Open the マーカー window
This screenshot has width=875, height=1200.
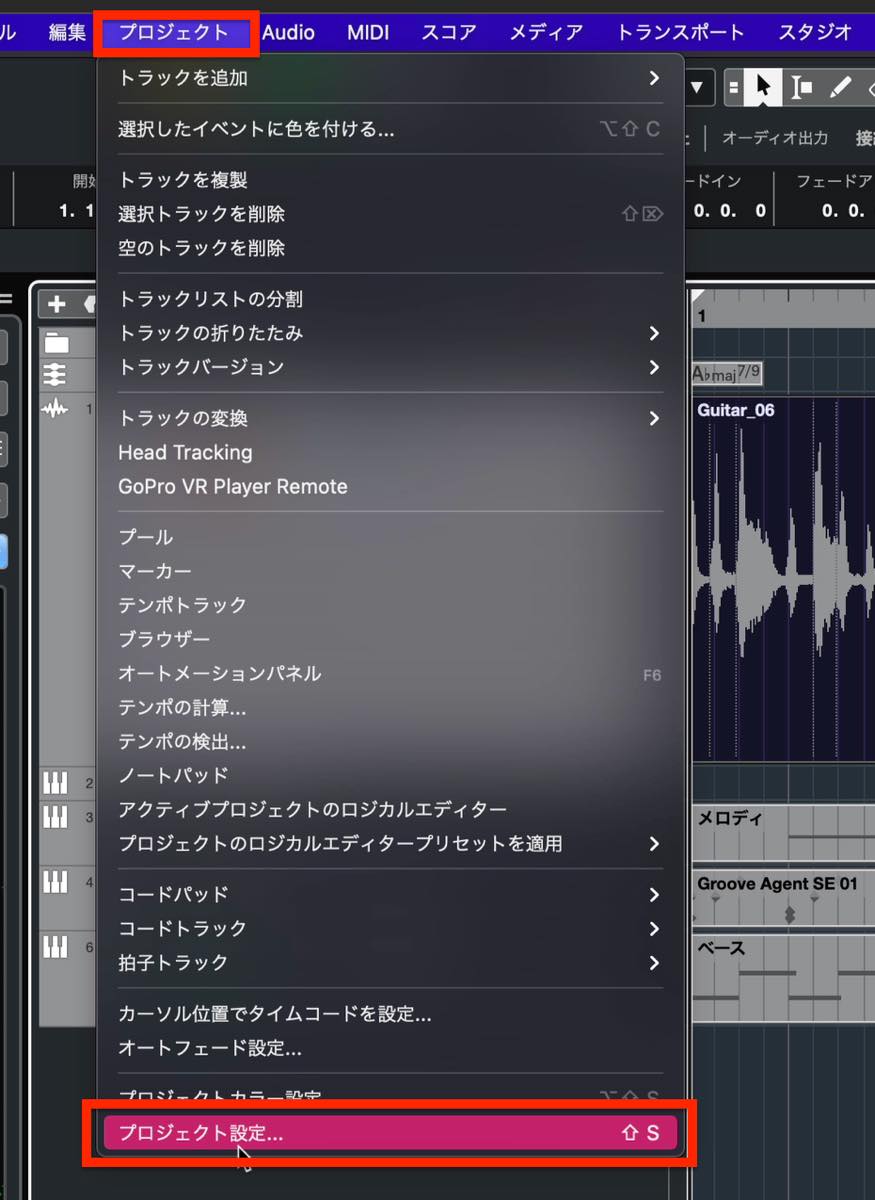coord(390,571)
